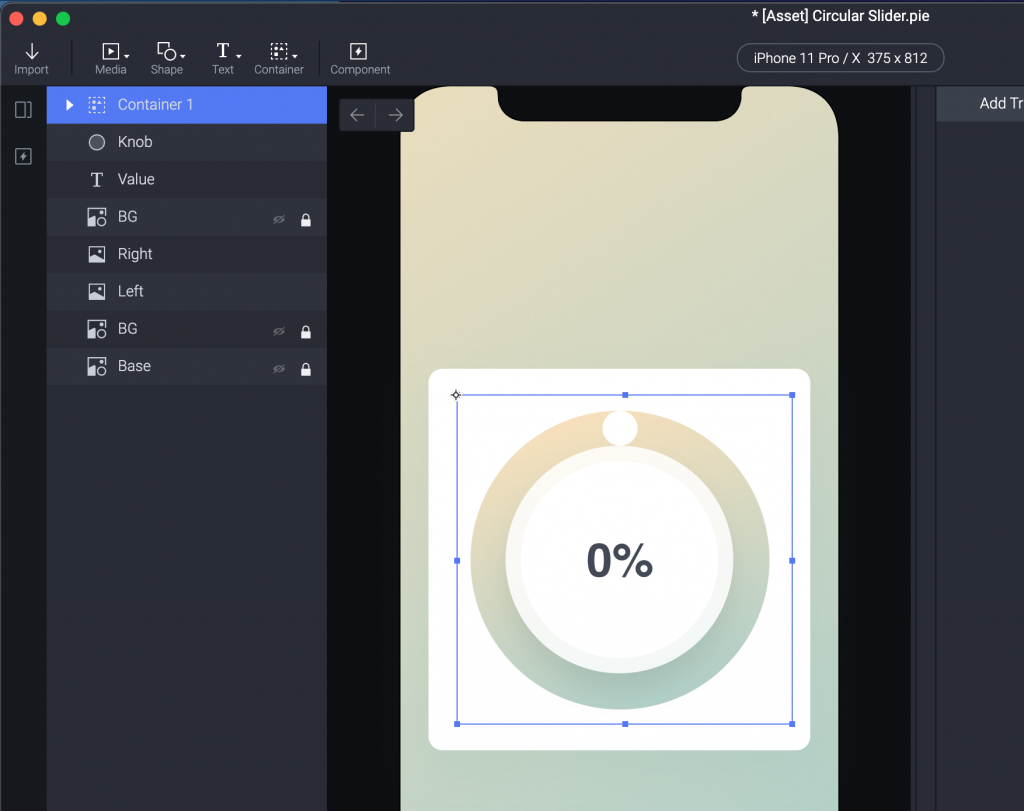Viewport: 1024px width, 811px height.
Task: Expand the Container toolbar dropdown arrow
Action: click(x=295, y=56)
